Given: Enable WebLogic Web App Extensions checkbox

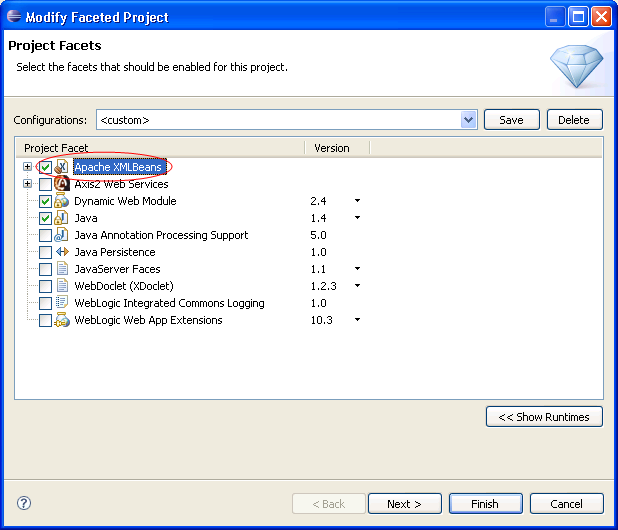Looking at the screenshot, I should 45,320.
